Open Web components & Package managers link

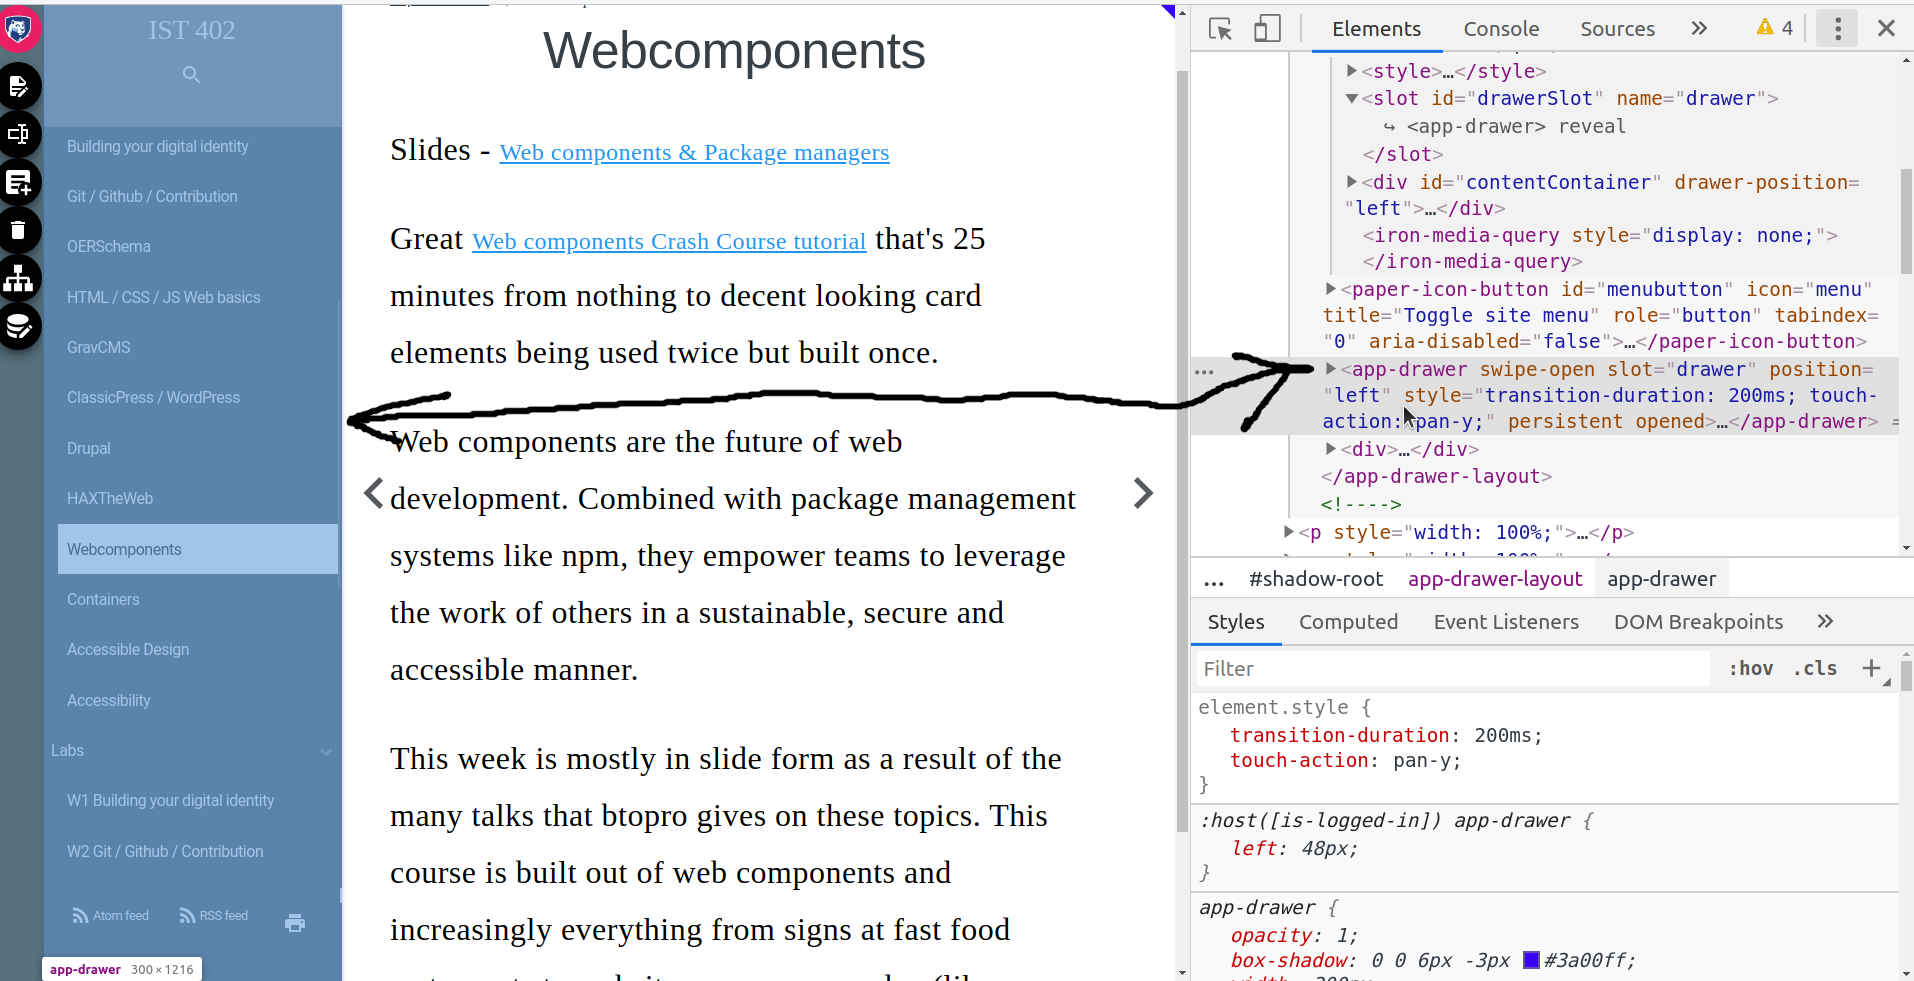click(x=694, y=152)
